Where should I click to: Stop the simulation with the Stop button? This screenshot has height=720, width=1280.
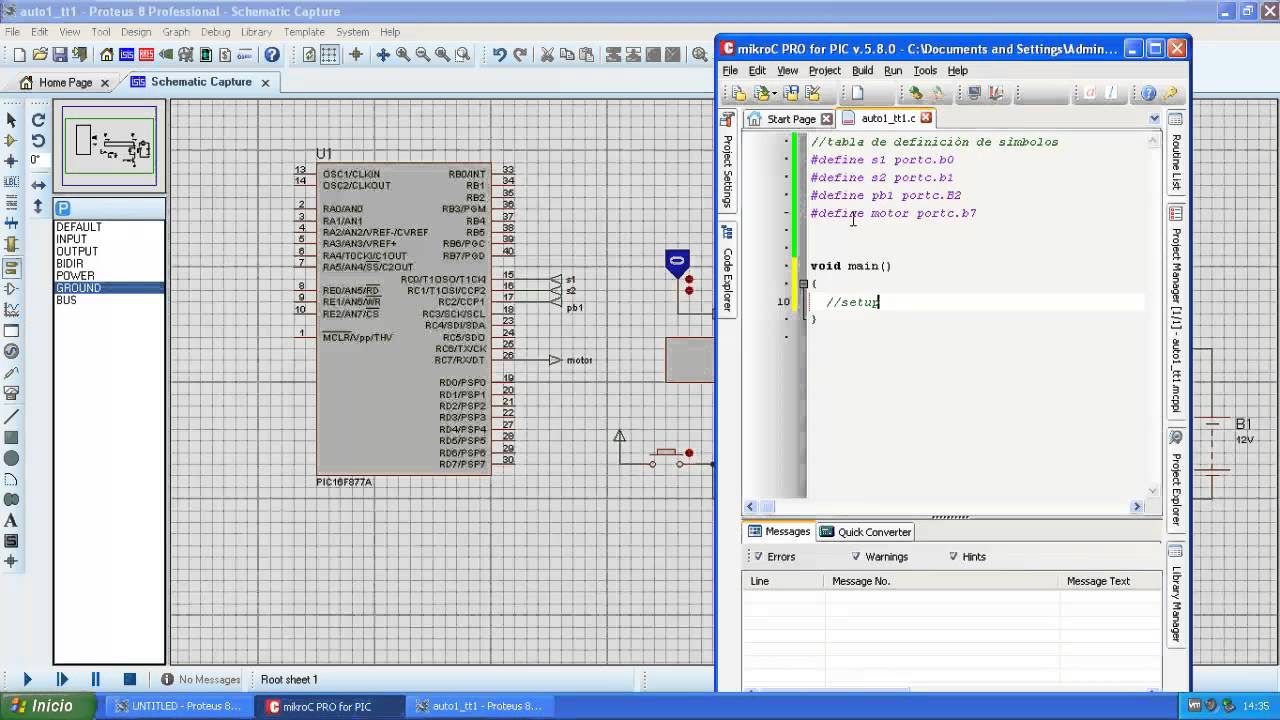[x=130, y=679]
